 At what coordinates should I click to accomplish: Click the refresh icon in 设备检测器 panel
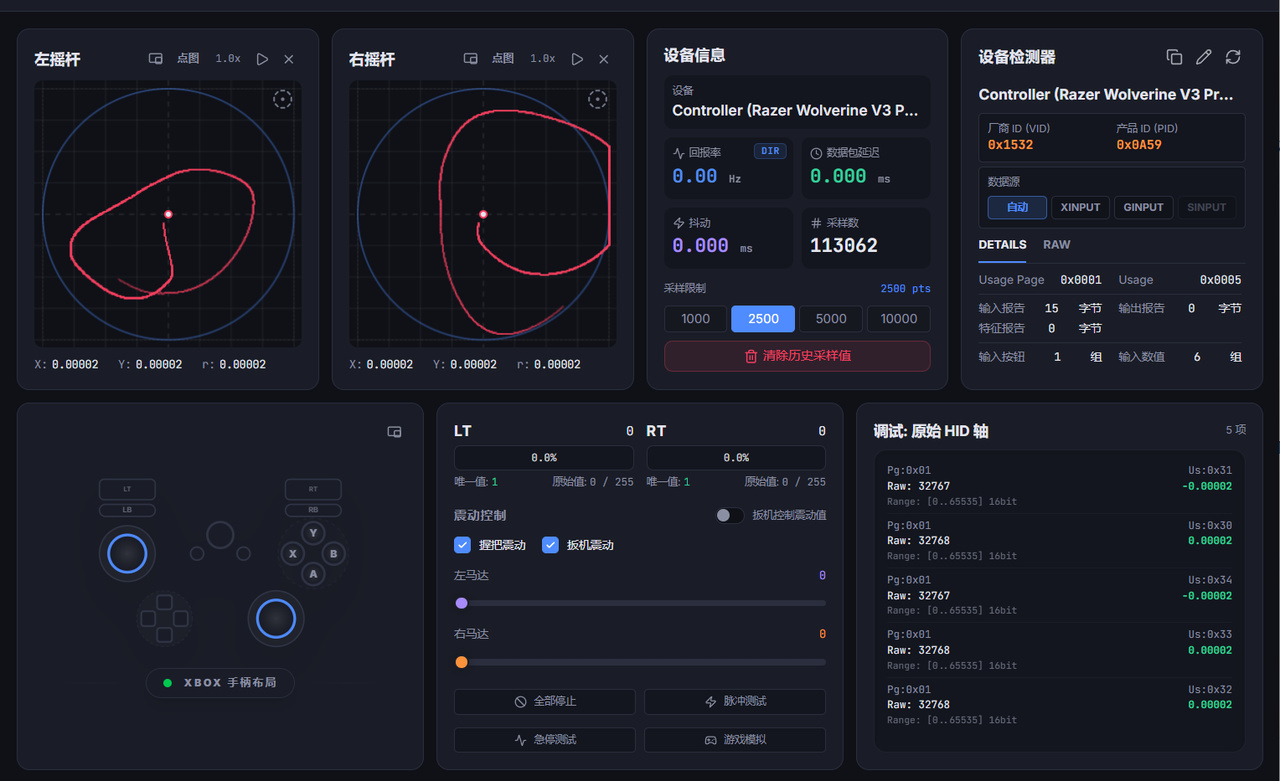pyautogui.click(x=1233, y=57)
